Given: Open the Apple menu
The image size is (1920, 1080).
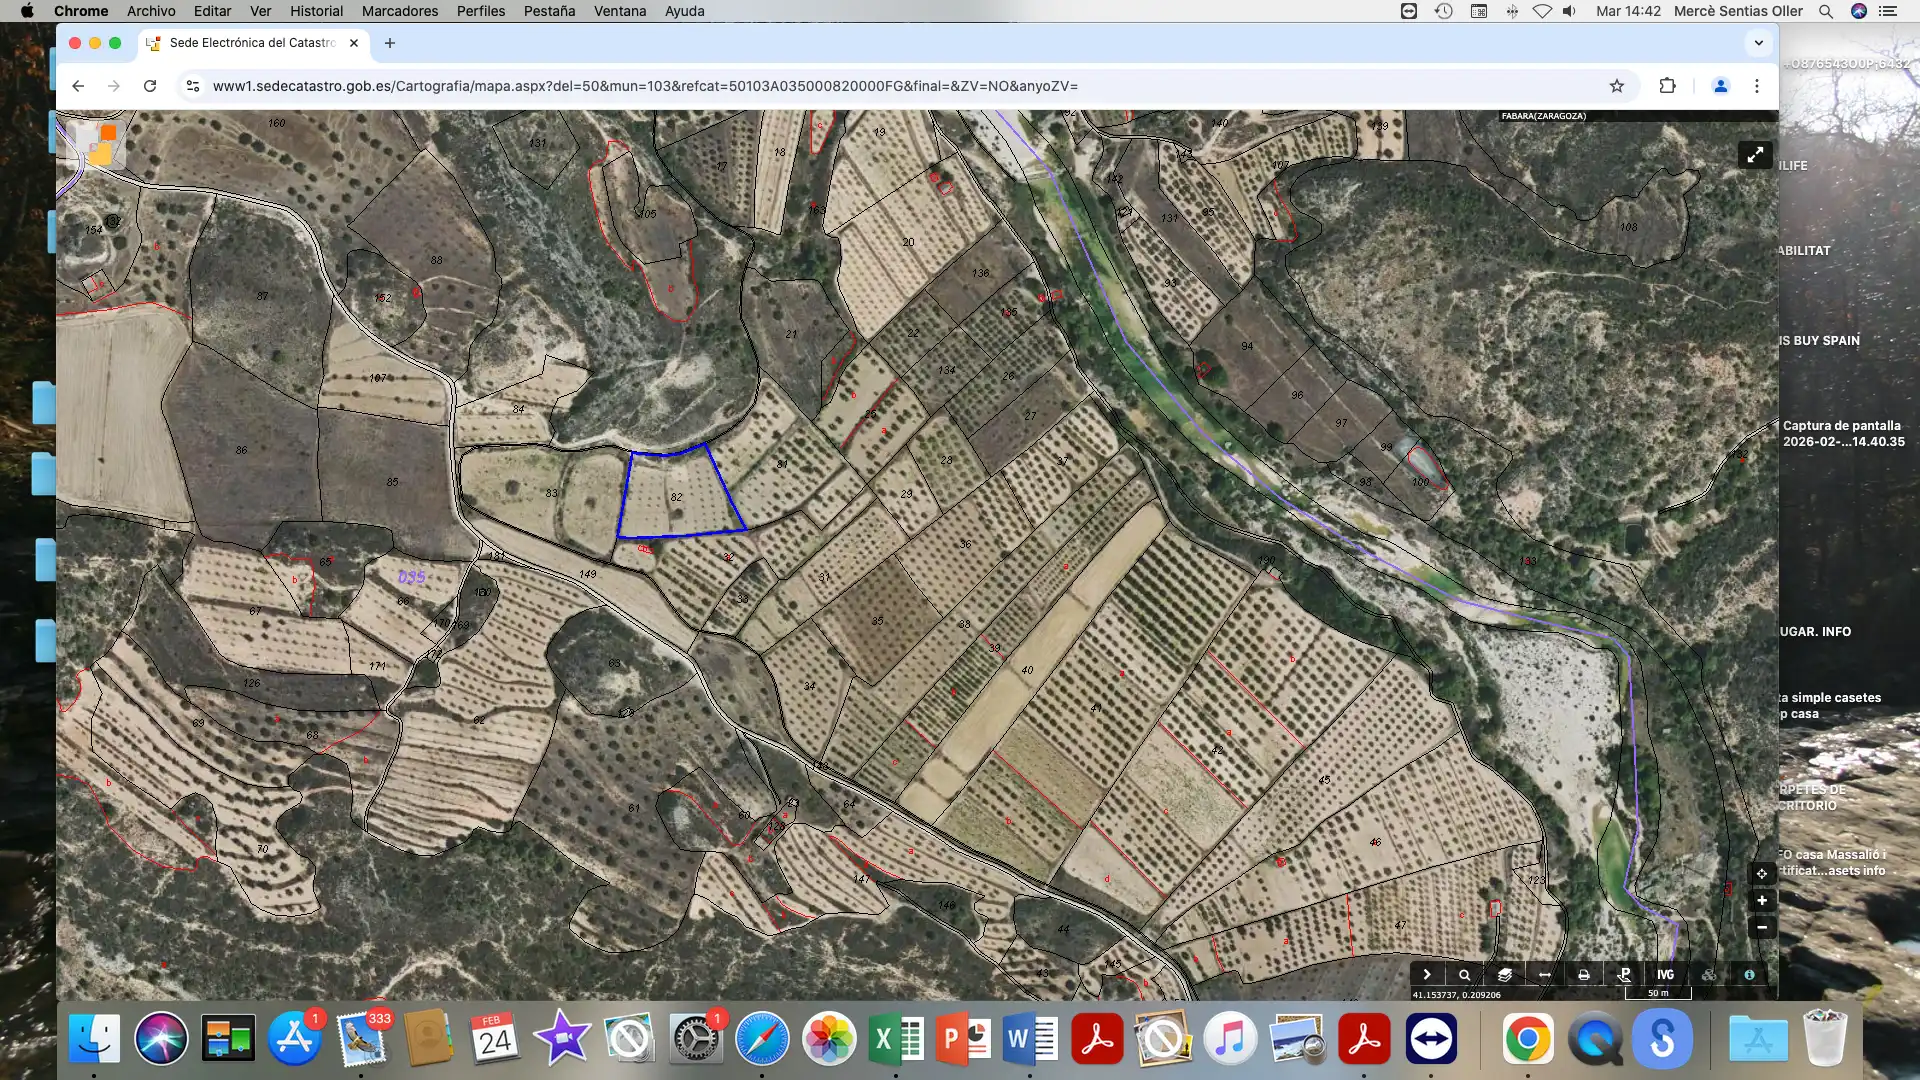Looking at the screenshot, I should 27,11.
